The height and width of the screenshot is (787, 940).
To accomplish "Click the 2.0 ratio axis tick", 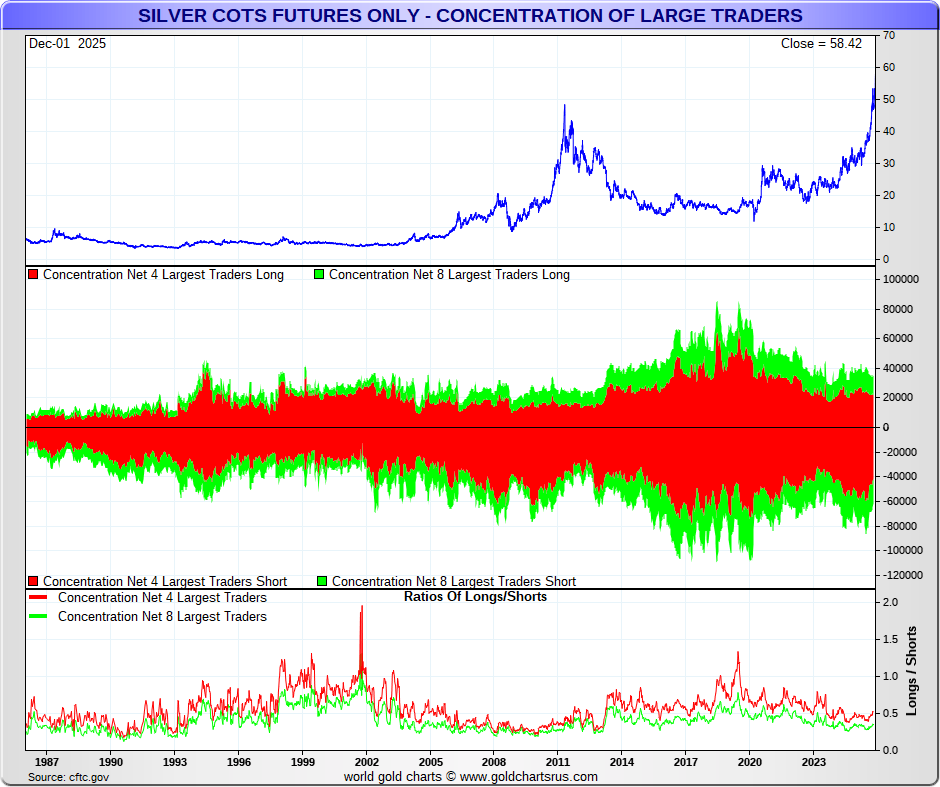I will pyautogui.click(x=890, y=602).
